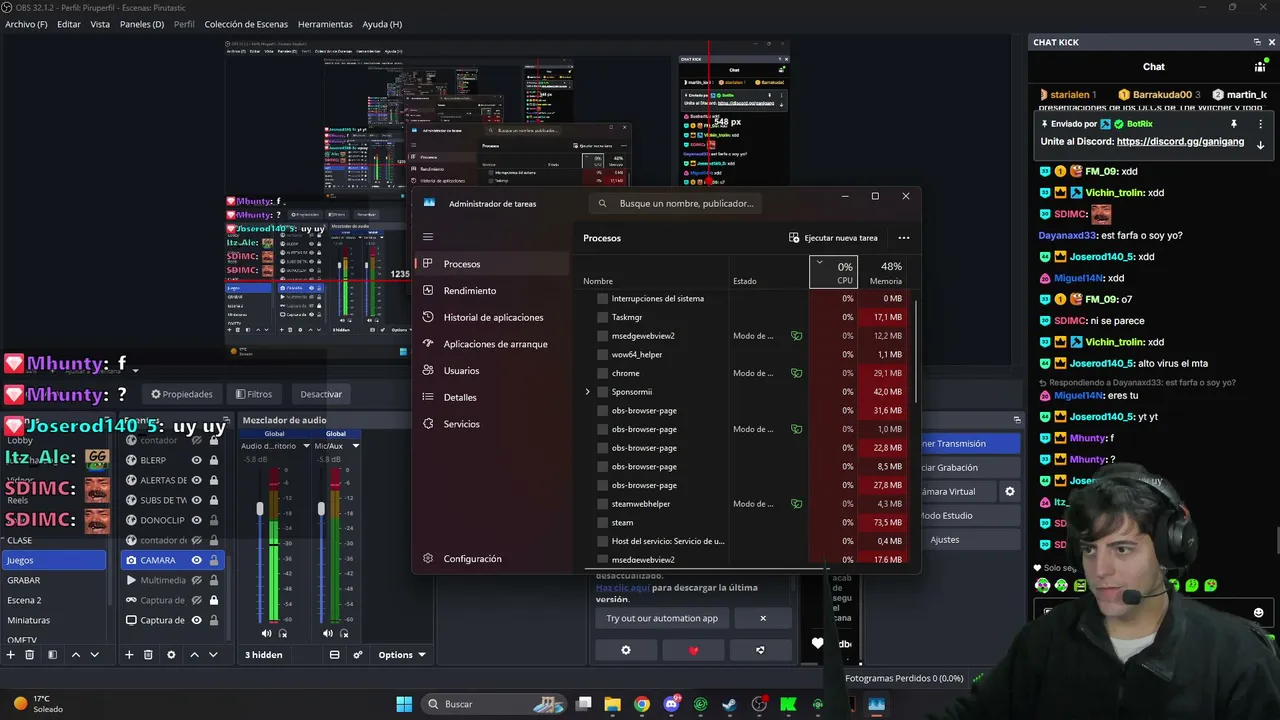Move the selected scene down

click(95, 655)
